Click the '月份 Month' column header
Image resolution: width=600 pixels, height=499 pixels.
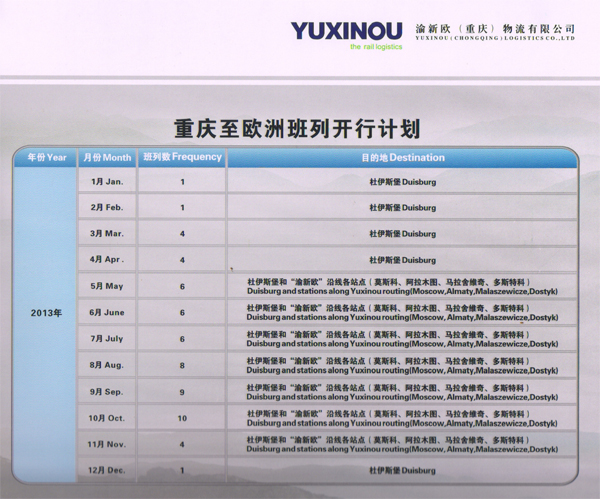pyautogui.click(x=107, y=157)
